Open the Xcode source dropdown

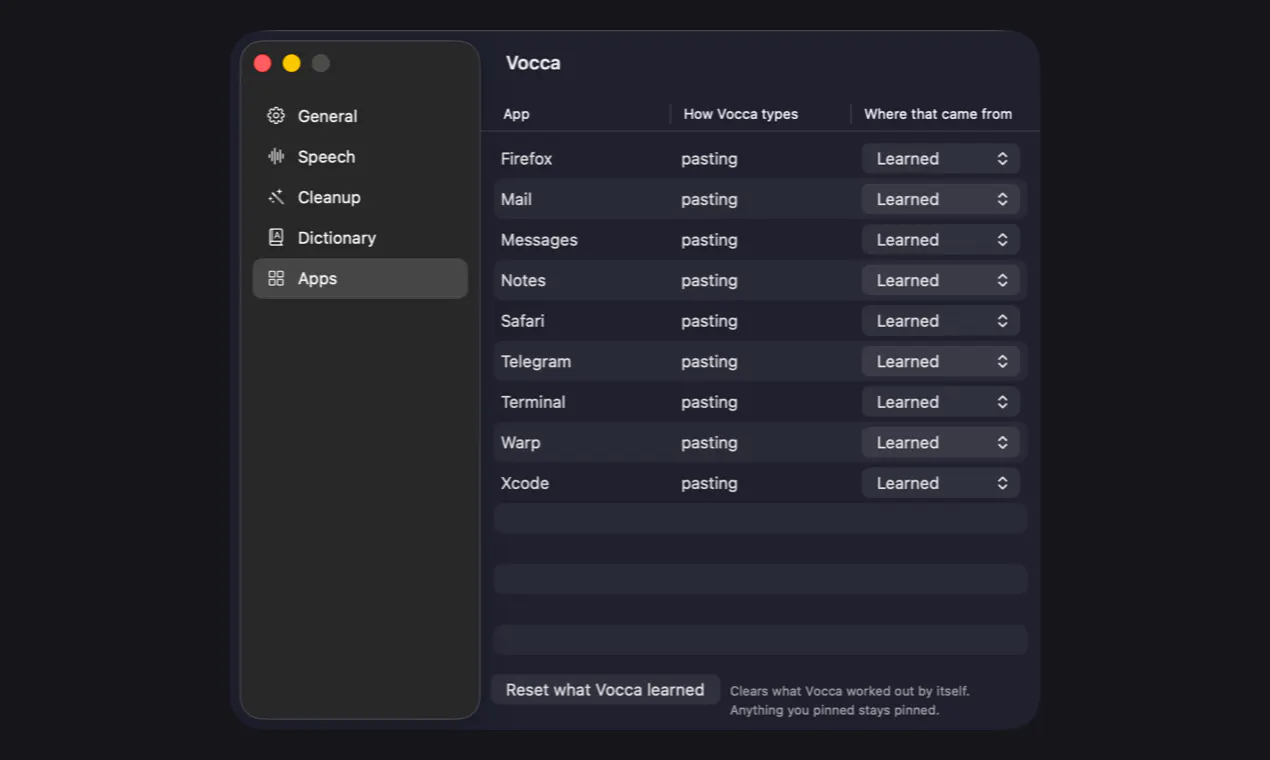(941, 483)
